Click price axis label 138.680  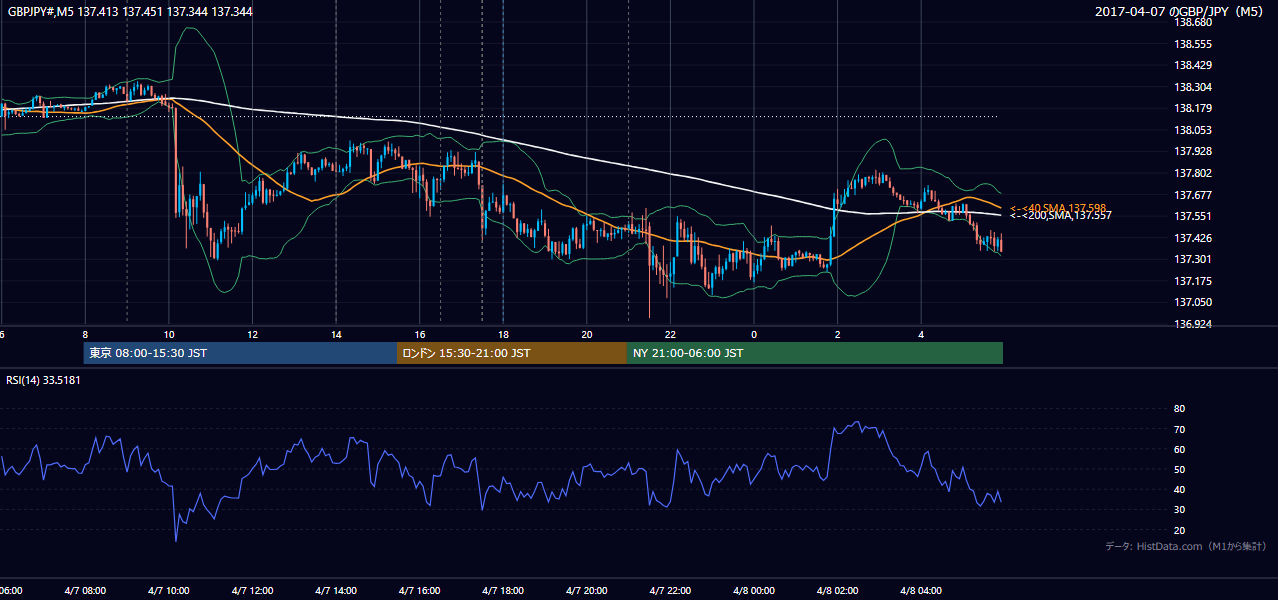click(x=1193, y=23)
